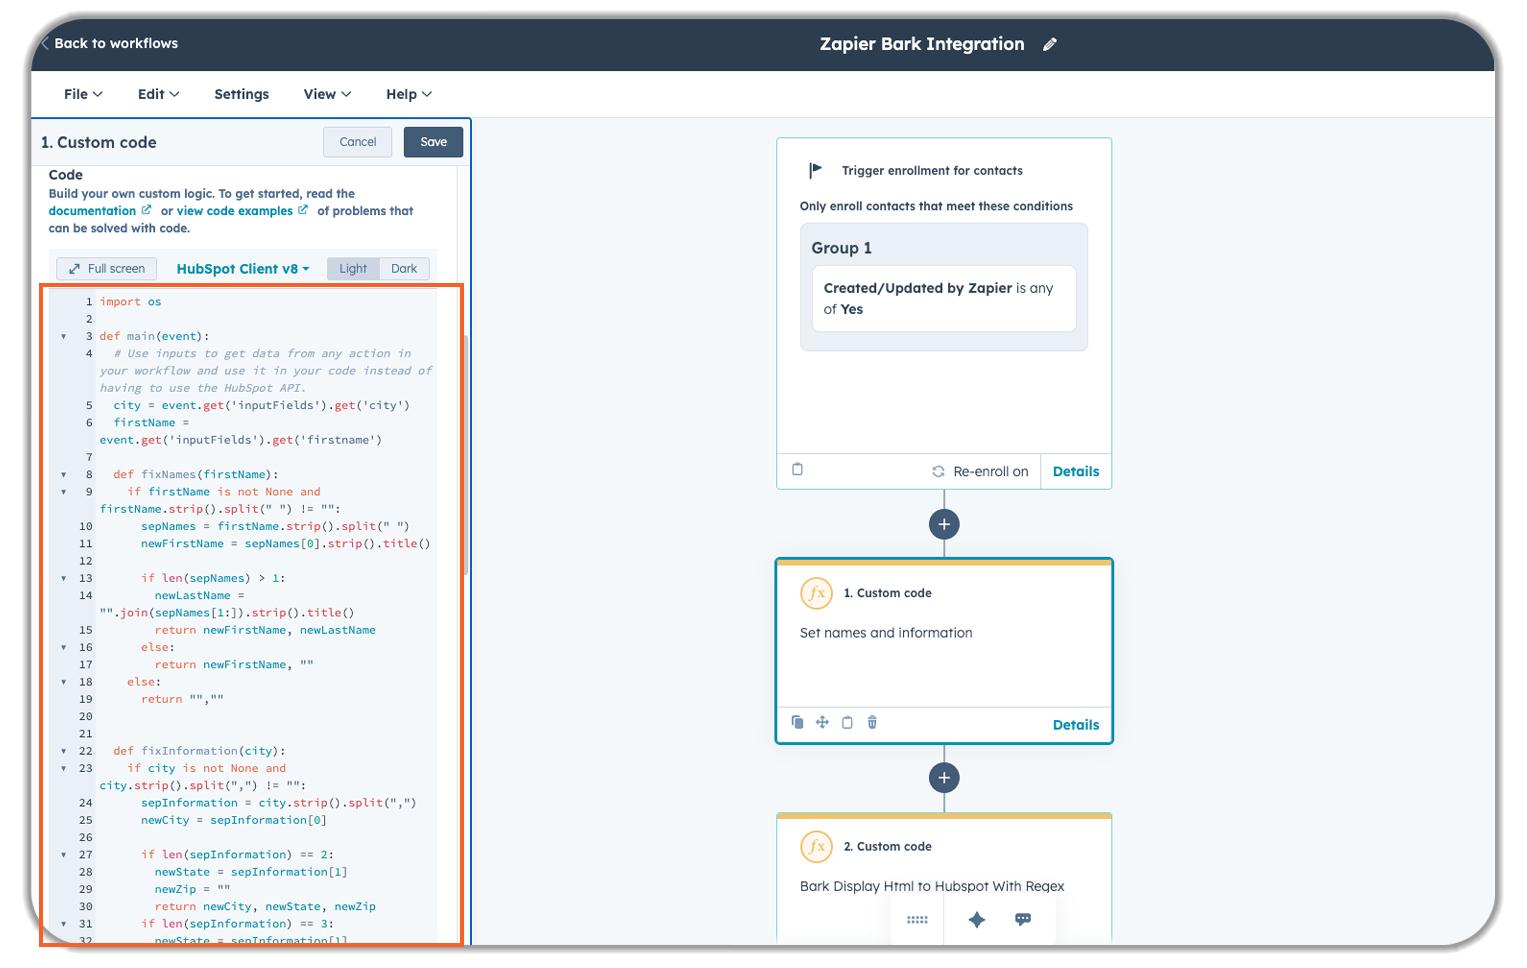Click the Created/Updated by Zapier filter condition

coord(944,298)
